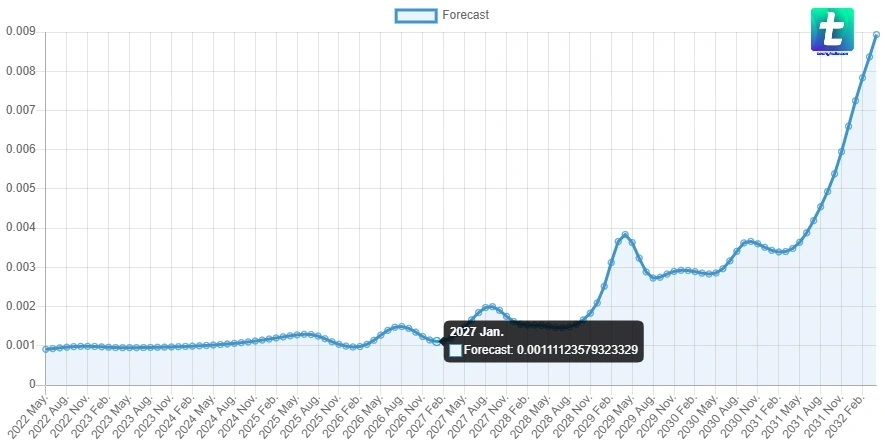Open the green T logo icon
The width and height of the screenshot is (885, 442).
coord(832,30)
